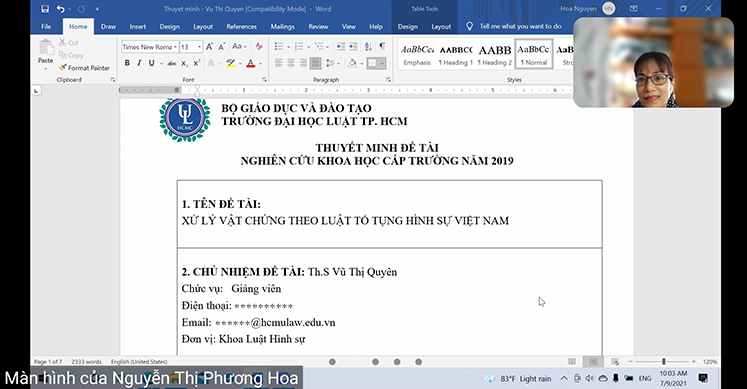747x389 pixels.
Task: Click the volume icon in the system tray
Action: (x=590, y=379)
